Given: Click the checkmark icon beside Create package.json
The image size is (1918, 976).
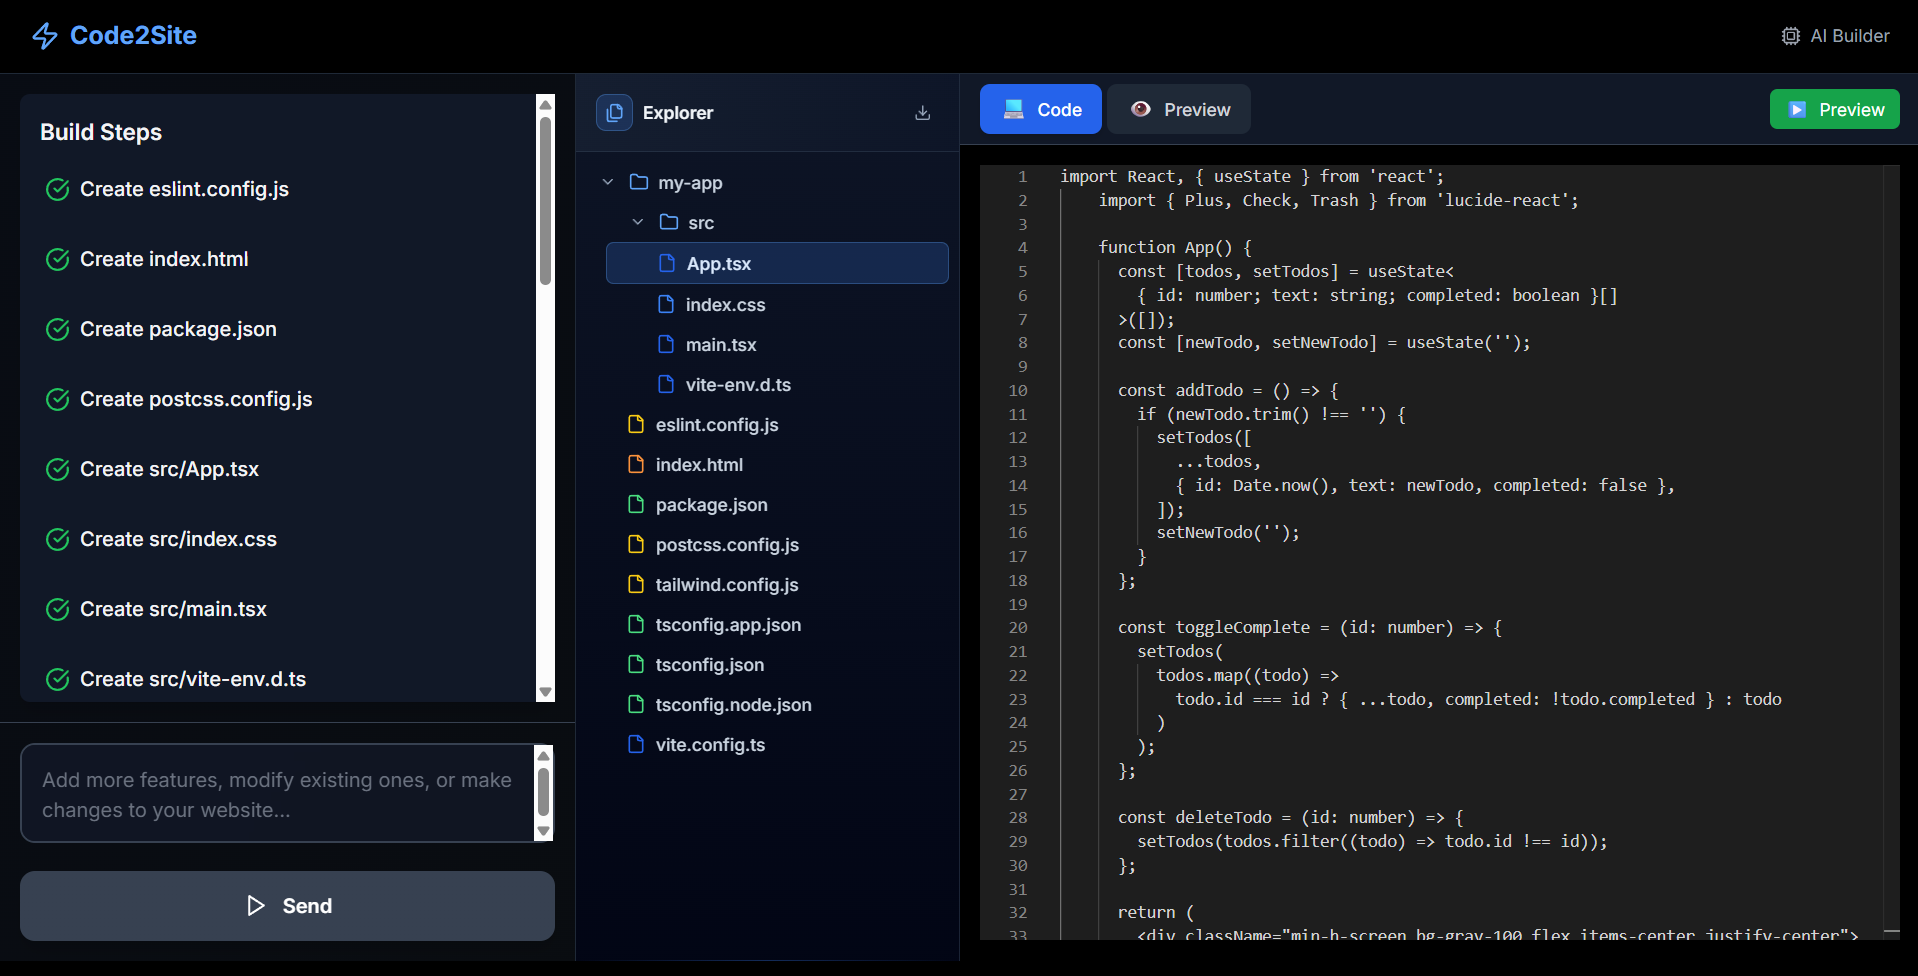Looking at the screenshot, I should coord(58,329).
